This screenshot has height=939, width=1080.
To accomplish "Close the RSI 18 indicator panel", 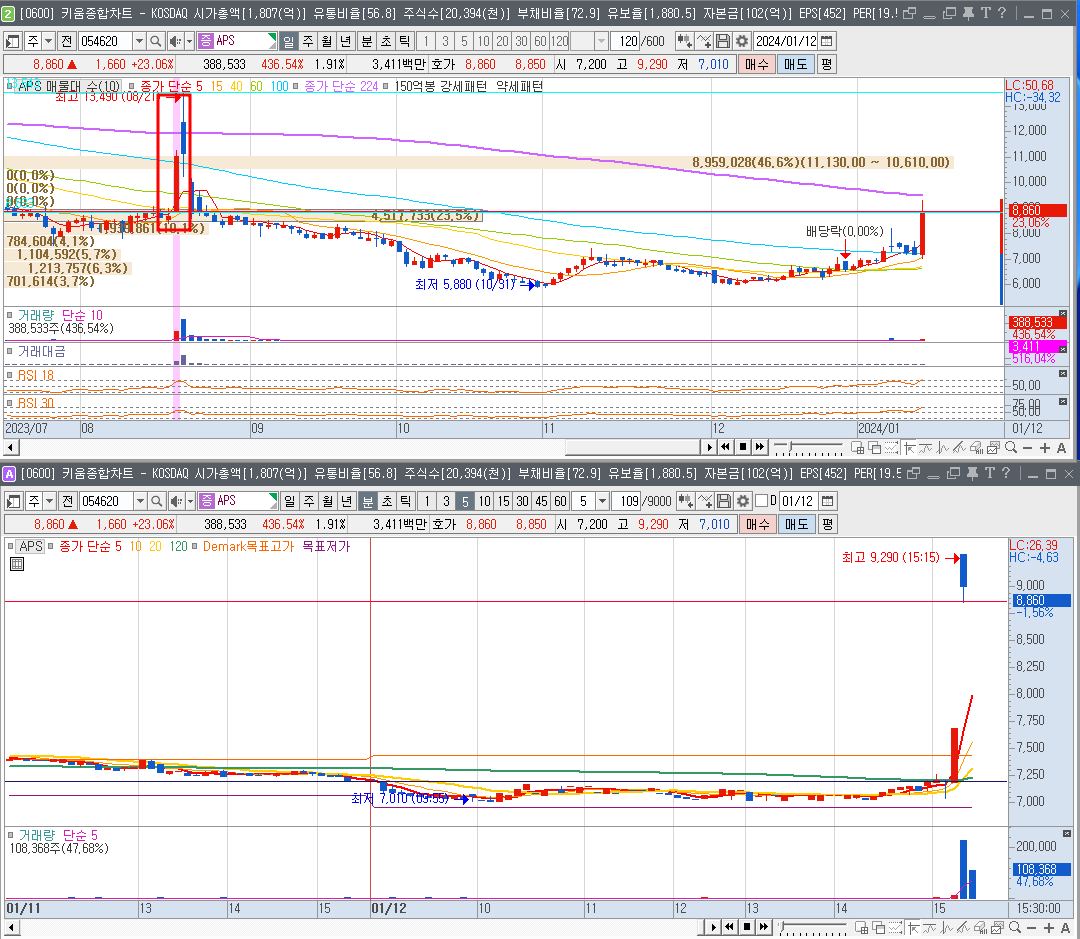I will pyautogui.click(x=1063, y=373).
